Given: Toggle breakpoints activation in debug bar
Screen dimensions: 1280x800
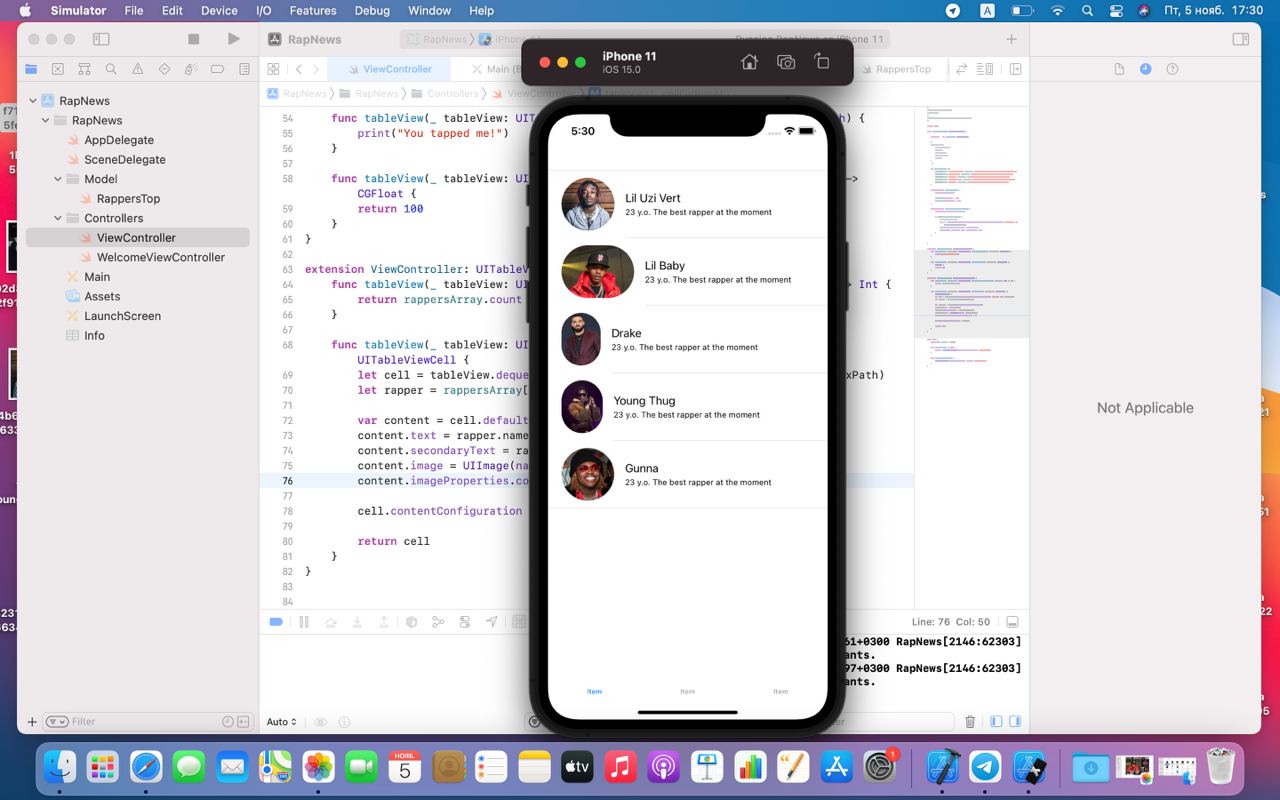Looking at the screenshot, I should pos(276,622).
